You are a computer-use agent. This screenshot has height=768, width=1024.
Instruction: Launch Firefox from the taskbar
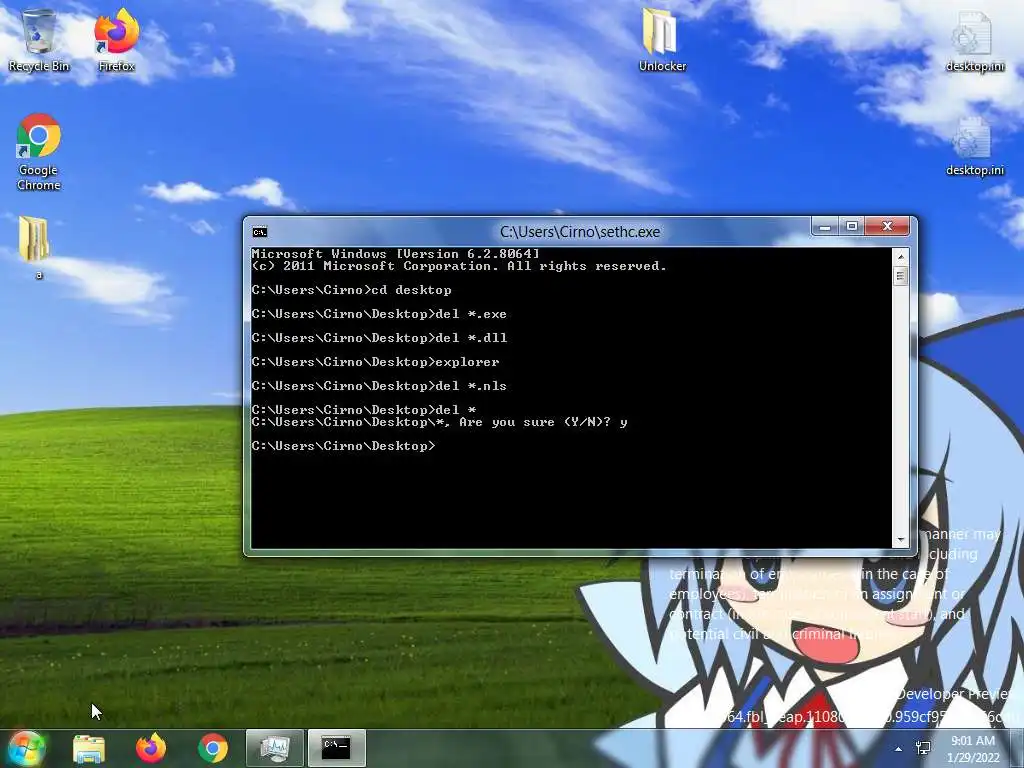click(151, 748)
